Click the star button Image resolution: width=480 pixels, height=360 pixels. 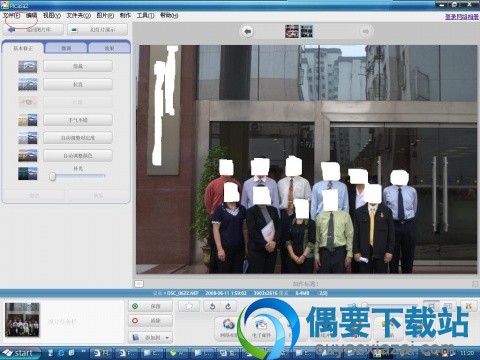coord(189,306)
